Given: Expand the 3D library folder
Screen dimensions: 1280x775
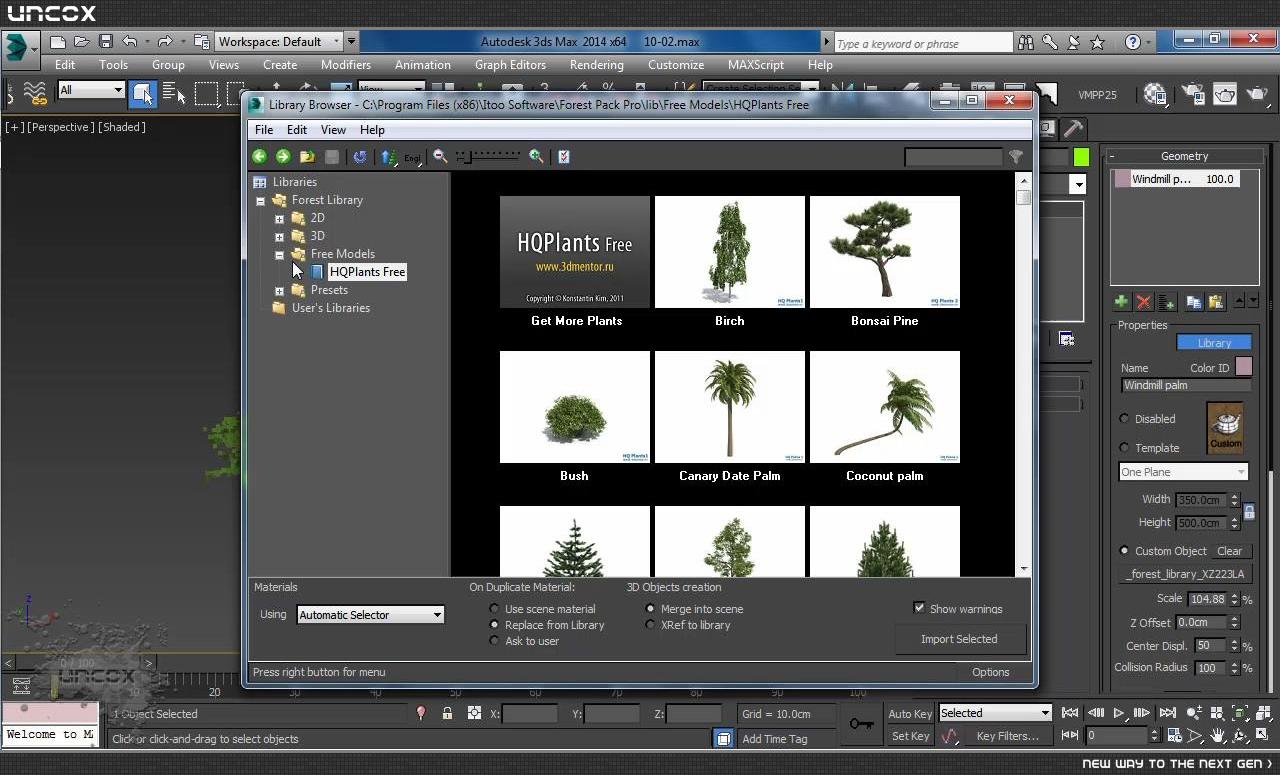Looking at the screenshot, I should tap(279, 236).
